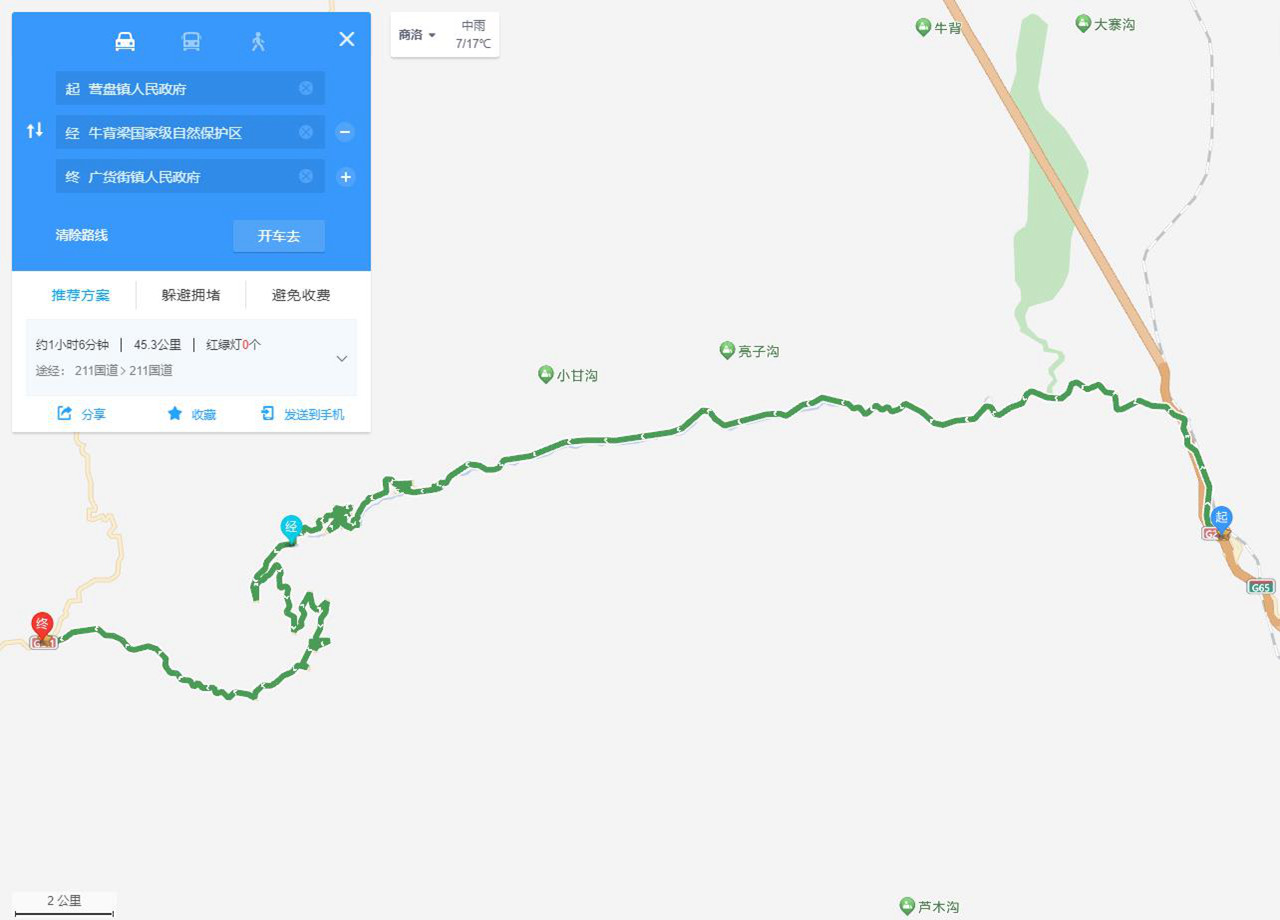The image size is (1280, 920).
Task: Swap start and destination arrows
Action: point(35,130)
